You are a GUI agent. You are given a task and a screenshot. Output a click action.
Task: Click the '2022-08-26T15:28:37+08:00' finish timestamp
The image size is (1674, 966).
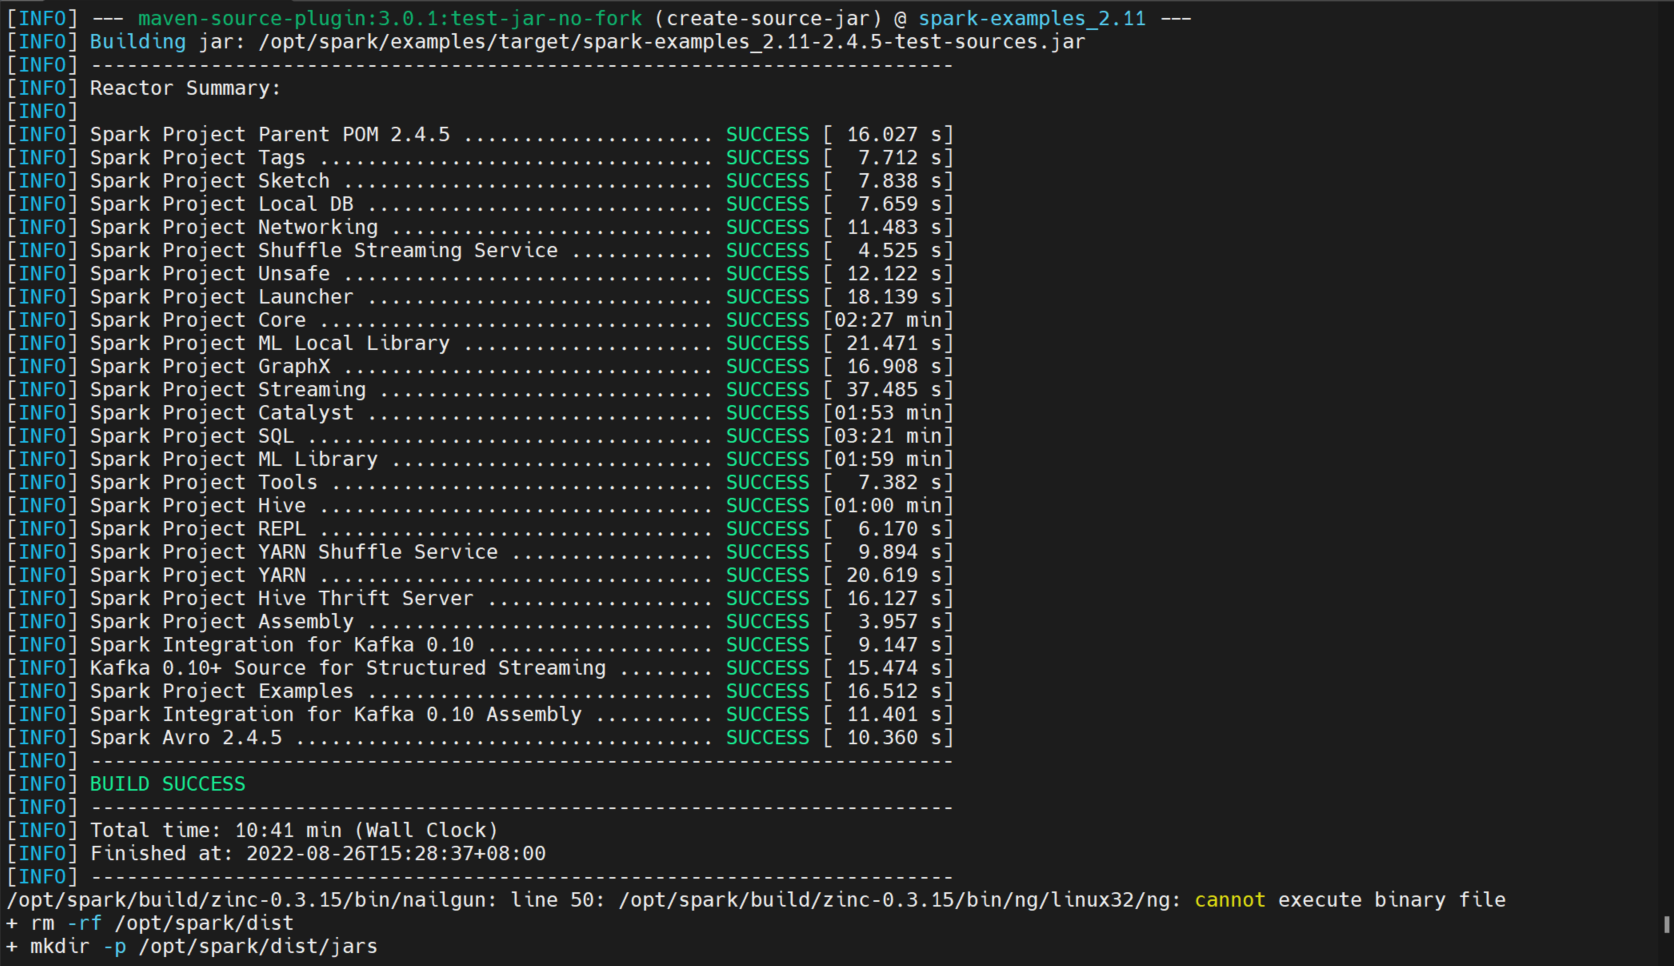pyautogui.click(x=396, y=853)
